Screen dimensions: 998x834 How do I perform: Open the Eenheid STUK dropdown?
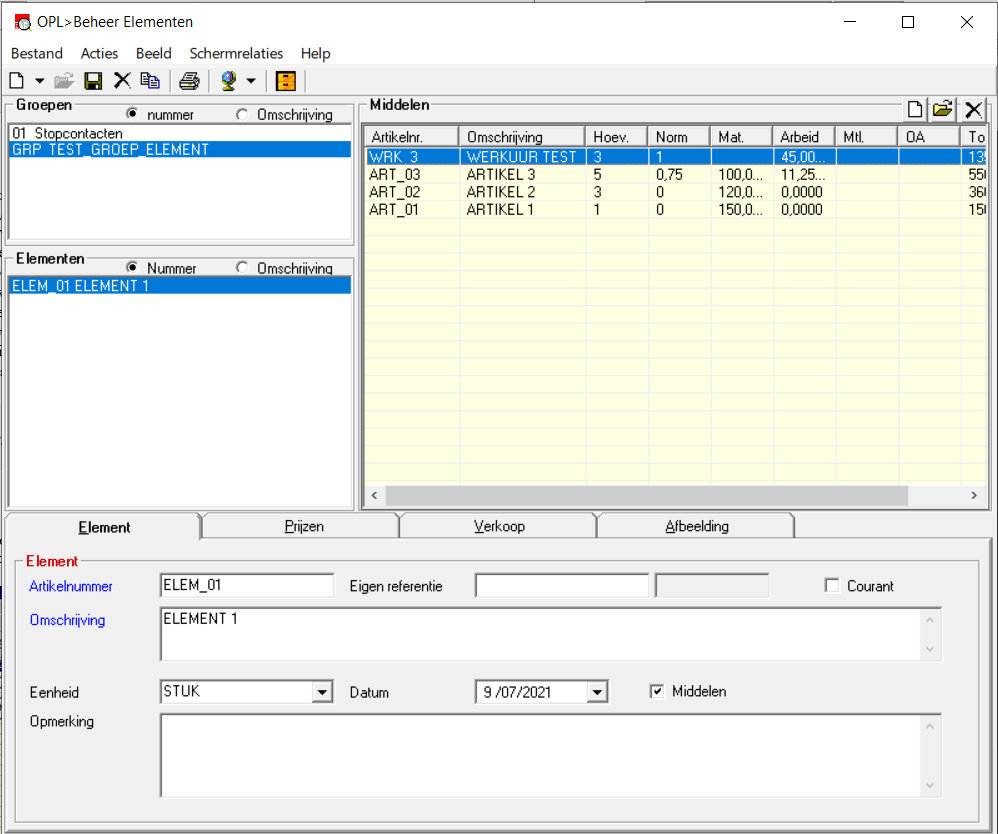coord(322,692)
